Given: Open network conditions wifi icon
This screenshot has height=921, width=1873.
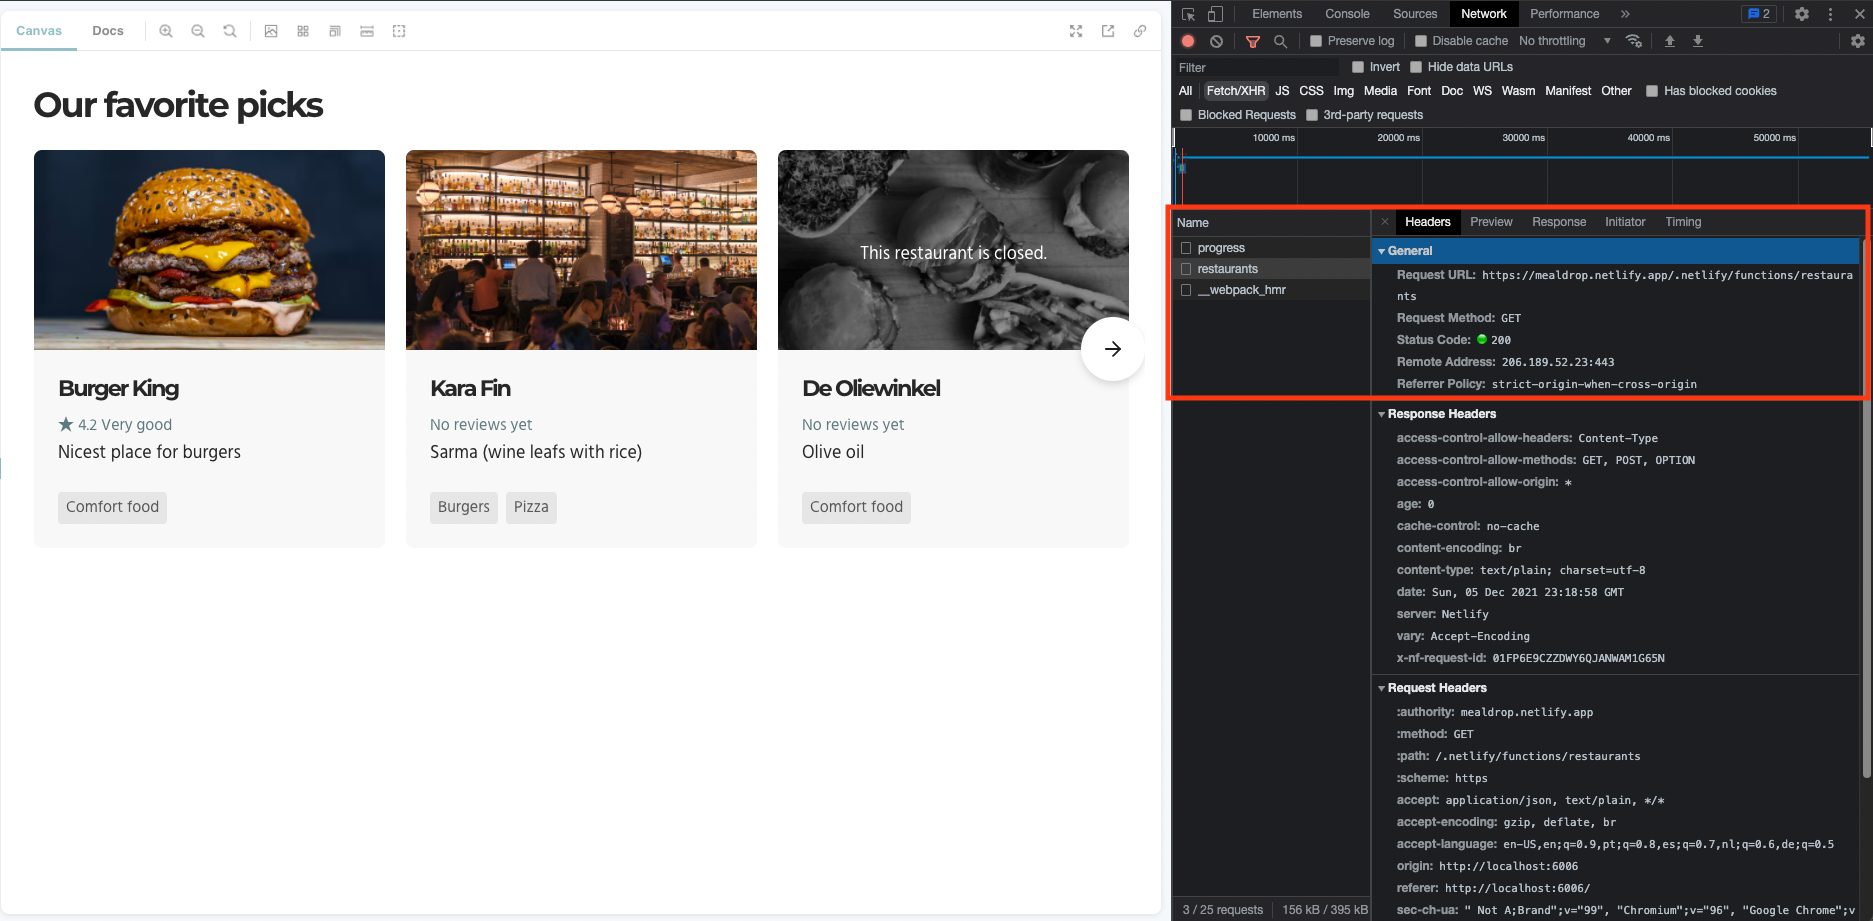Looking at the screenshot, I should pos(1634,41).
